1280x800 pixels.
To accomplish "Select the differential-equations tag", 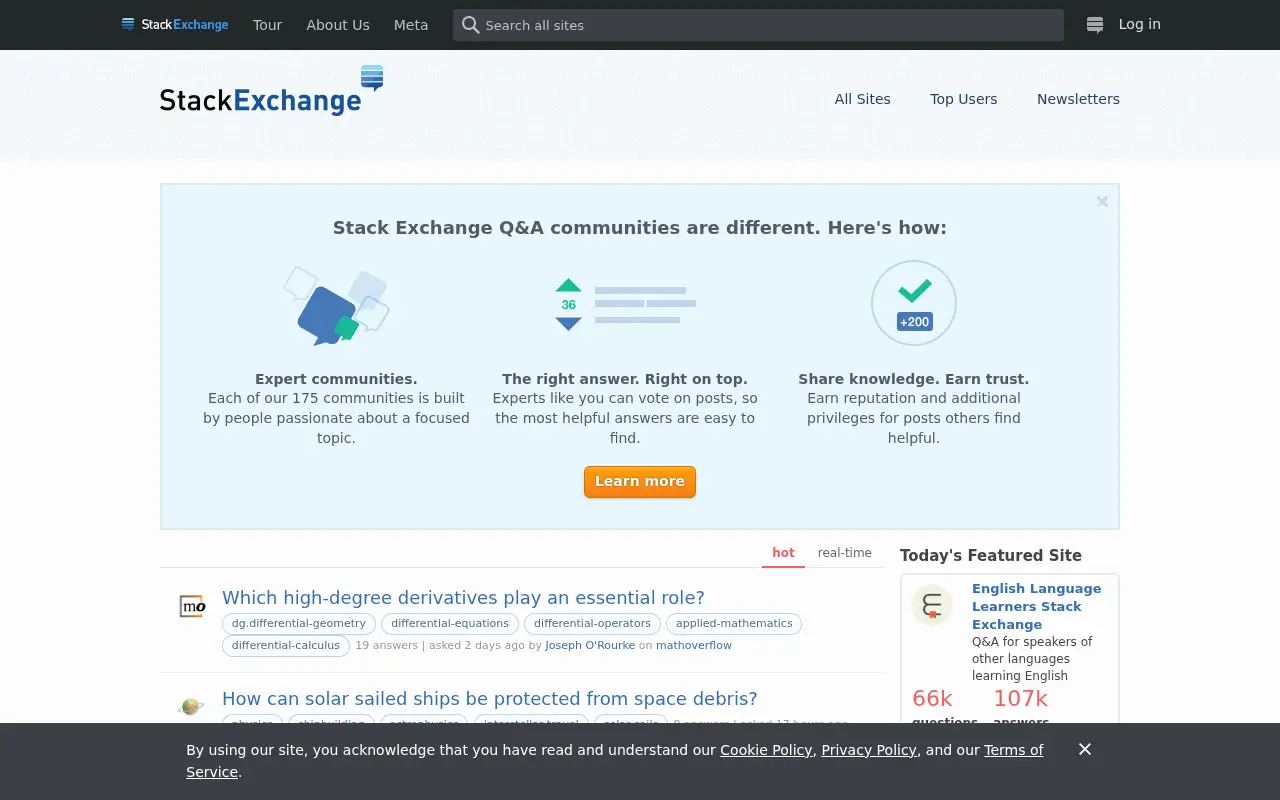I will 450,624.
